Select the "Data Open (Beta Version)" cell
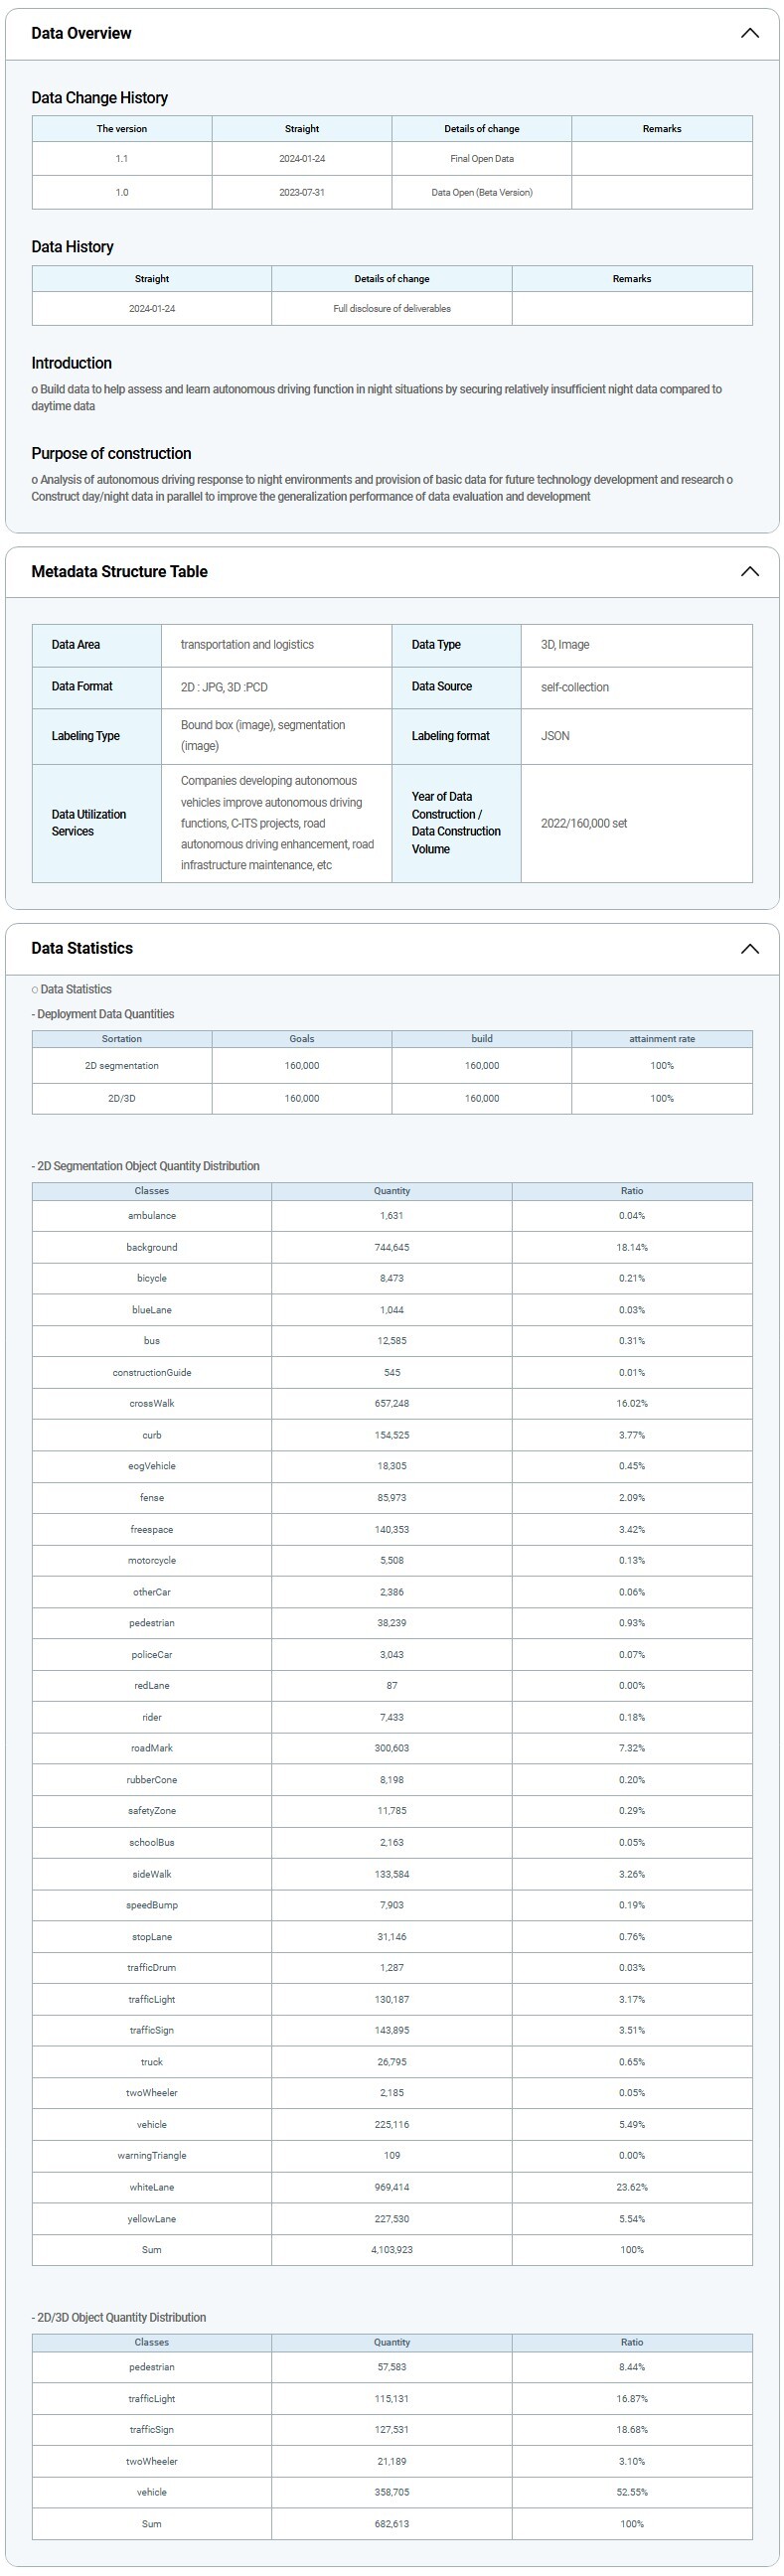This screenshot has height=2576, width=784. (481, 192)
